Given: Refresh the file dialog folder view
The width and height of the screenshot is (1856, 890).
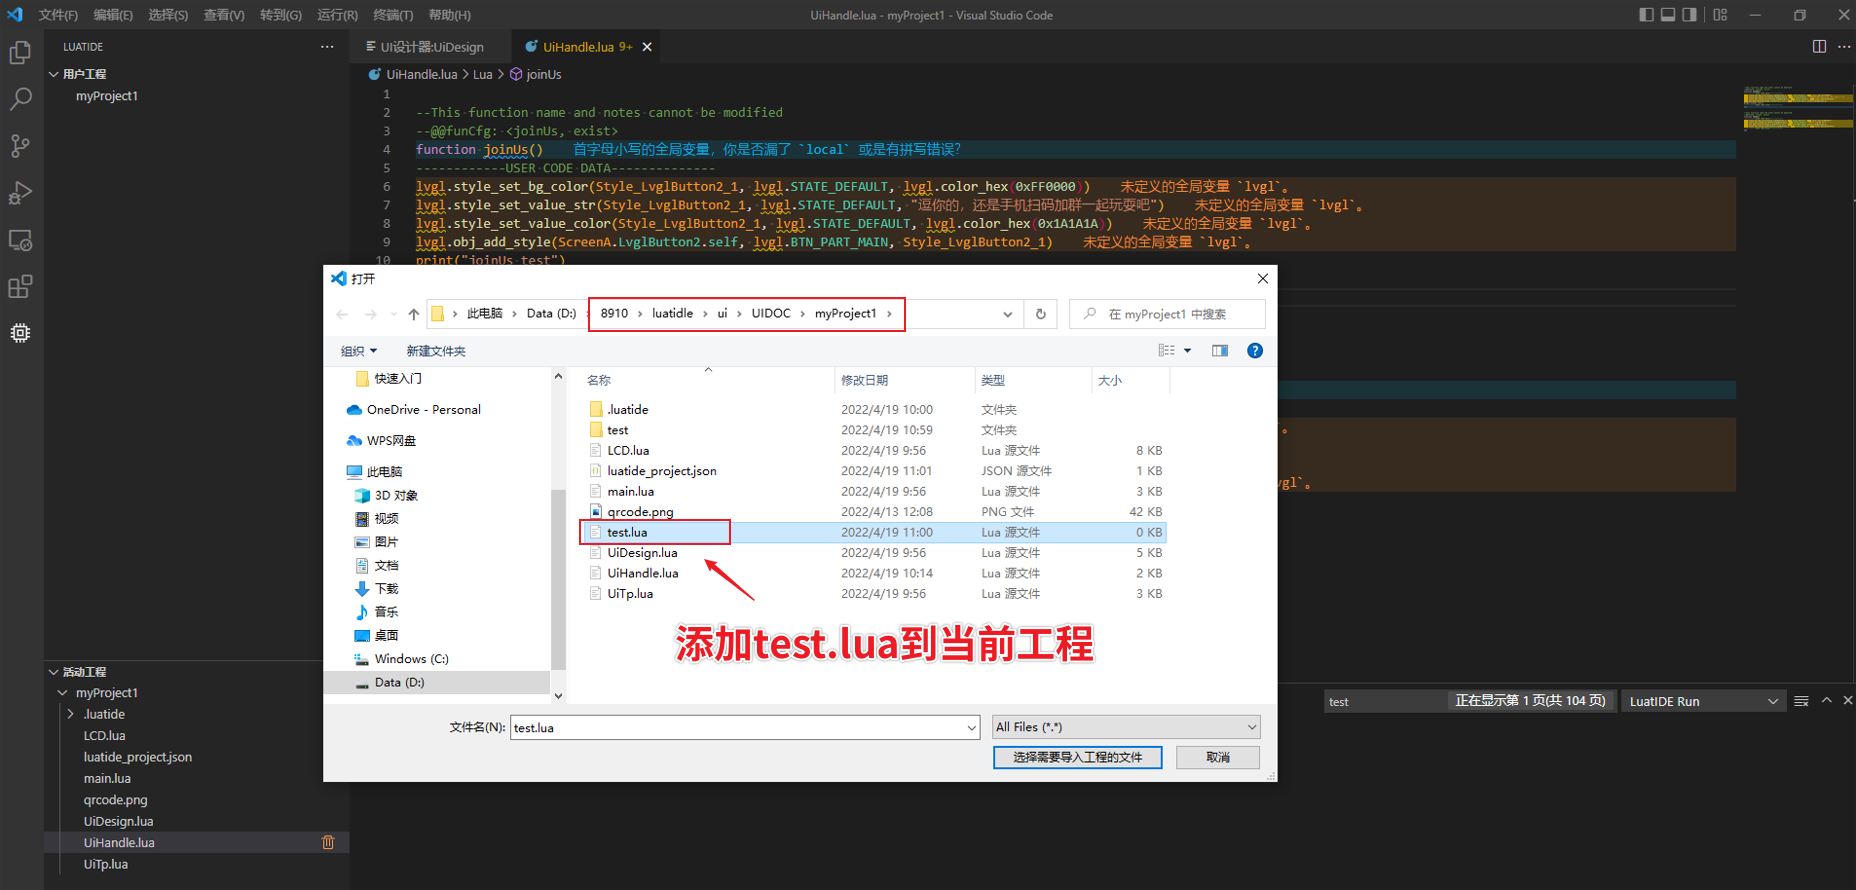Looking at the screenshot, I should [x=1041, y=314].
